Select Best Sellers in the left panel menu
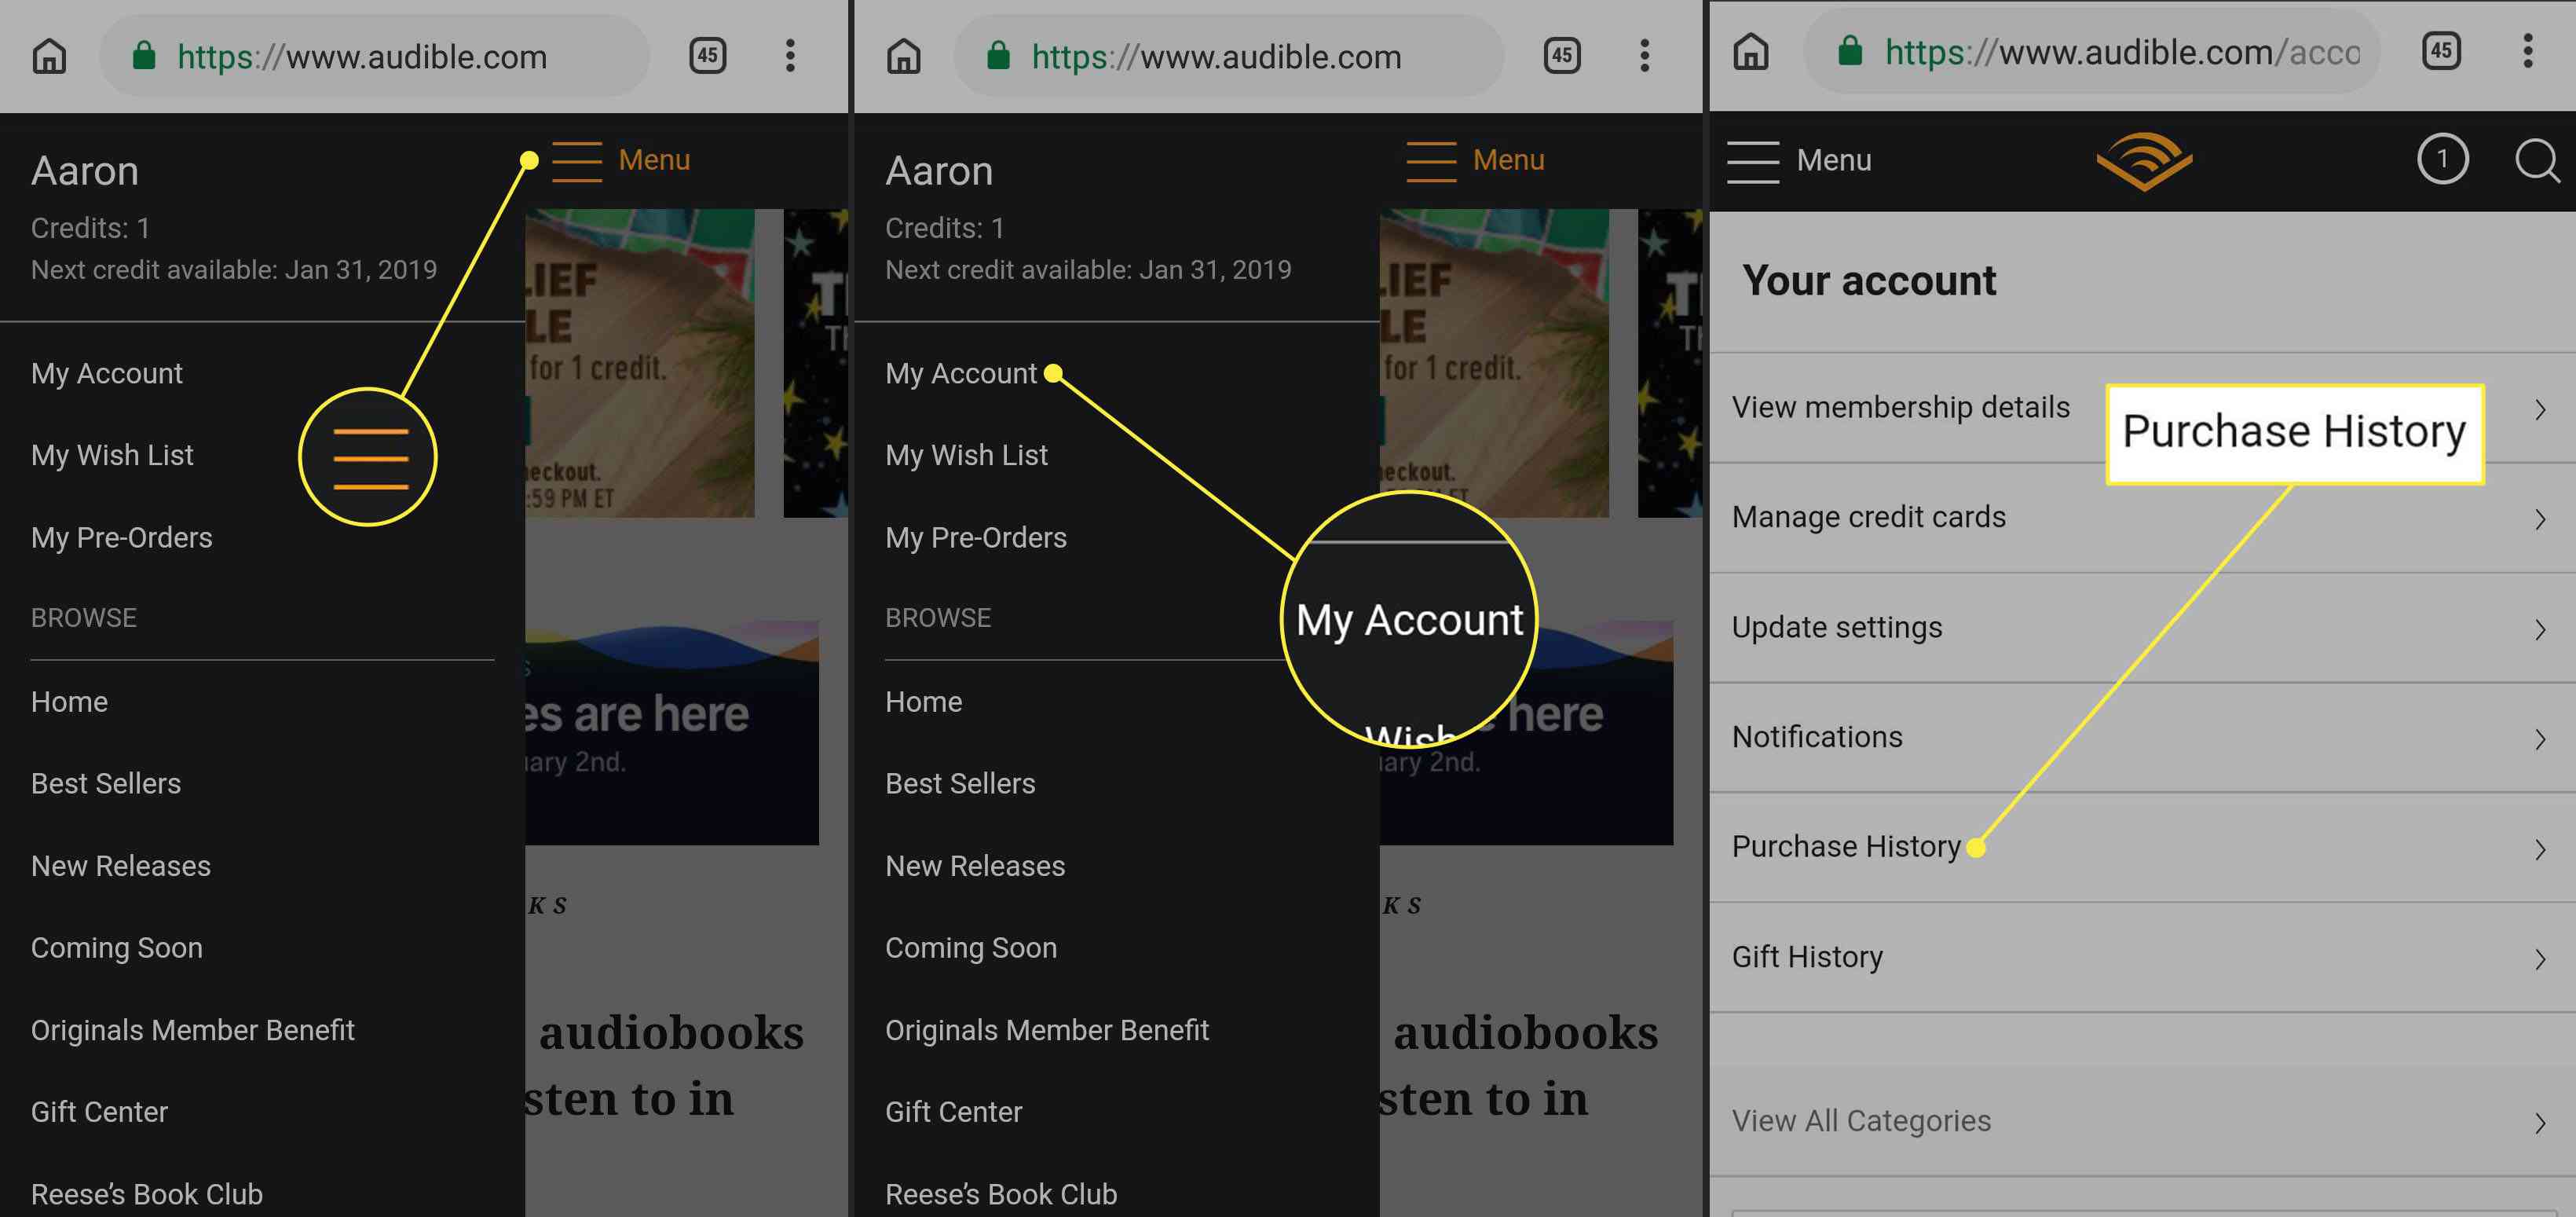The image size is (2576, 1217). tap(106, 784)
